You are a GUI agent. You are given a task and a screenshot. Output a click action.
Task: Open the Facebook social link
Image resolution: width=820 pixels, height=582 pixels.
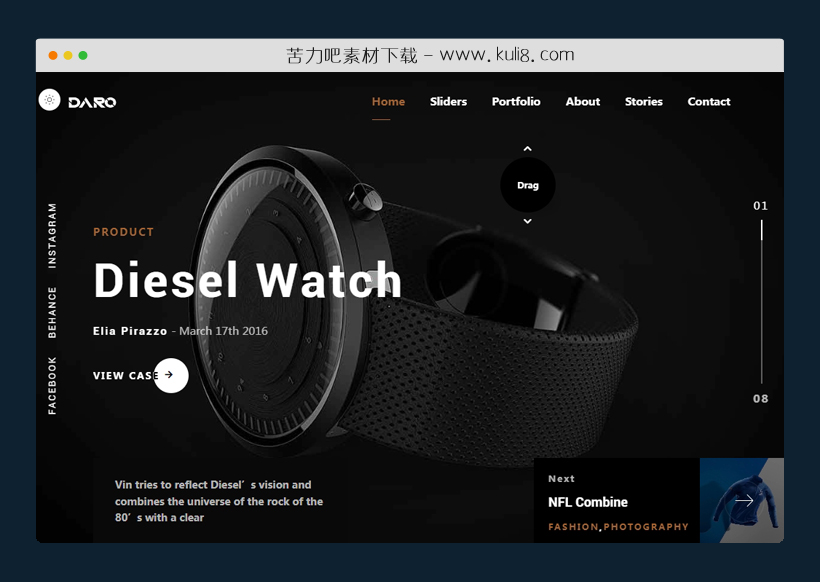tap(52, 386)
